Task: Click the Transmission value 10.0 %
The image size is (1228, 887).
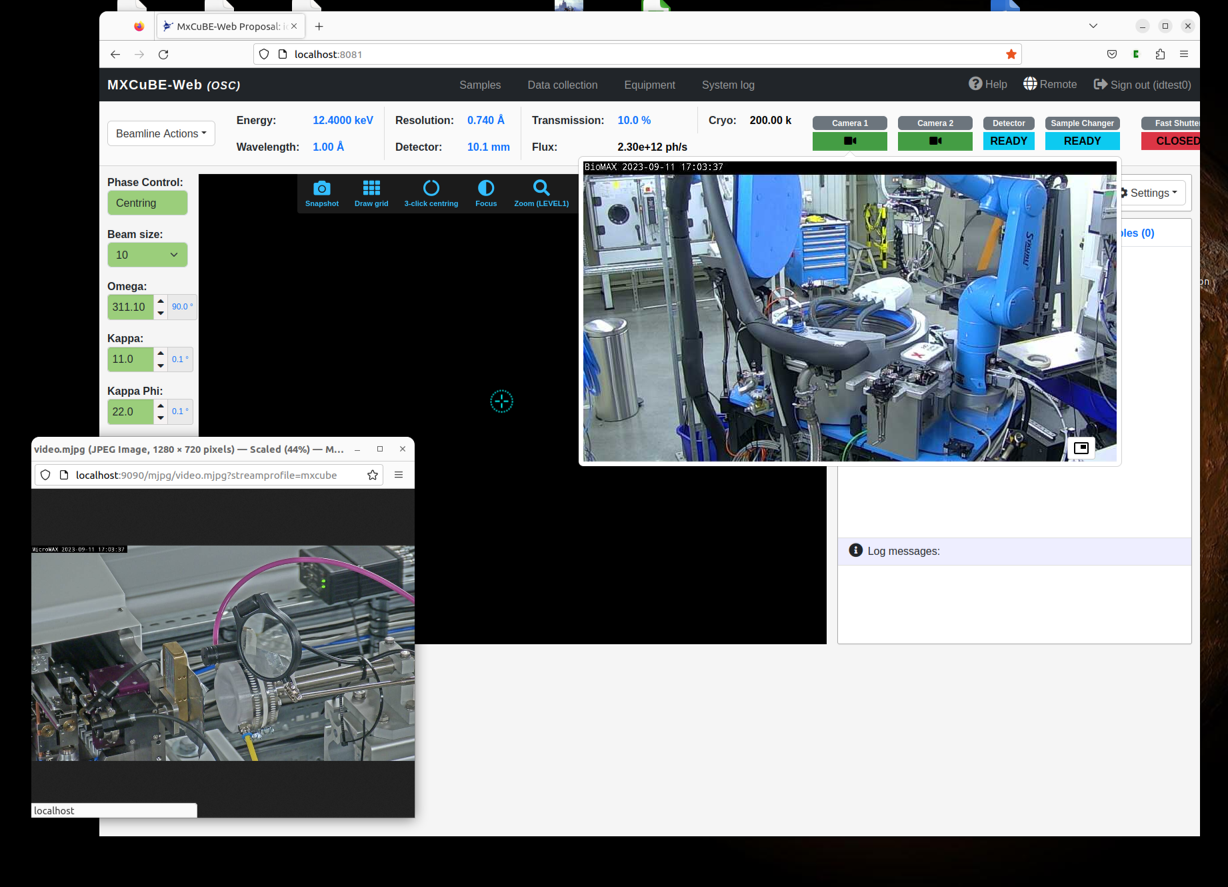Action: (634, 120)
